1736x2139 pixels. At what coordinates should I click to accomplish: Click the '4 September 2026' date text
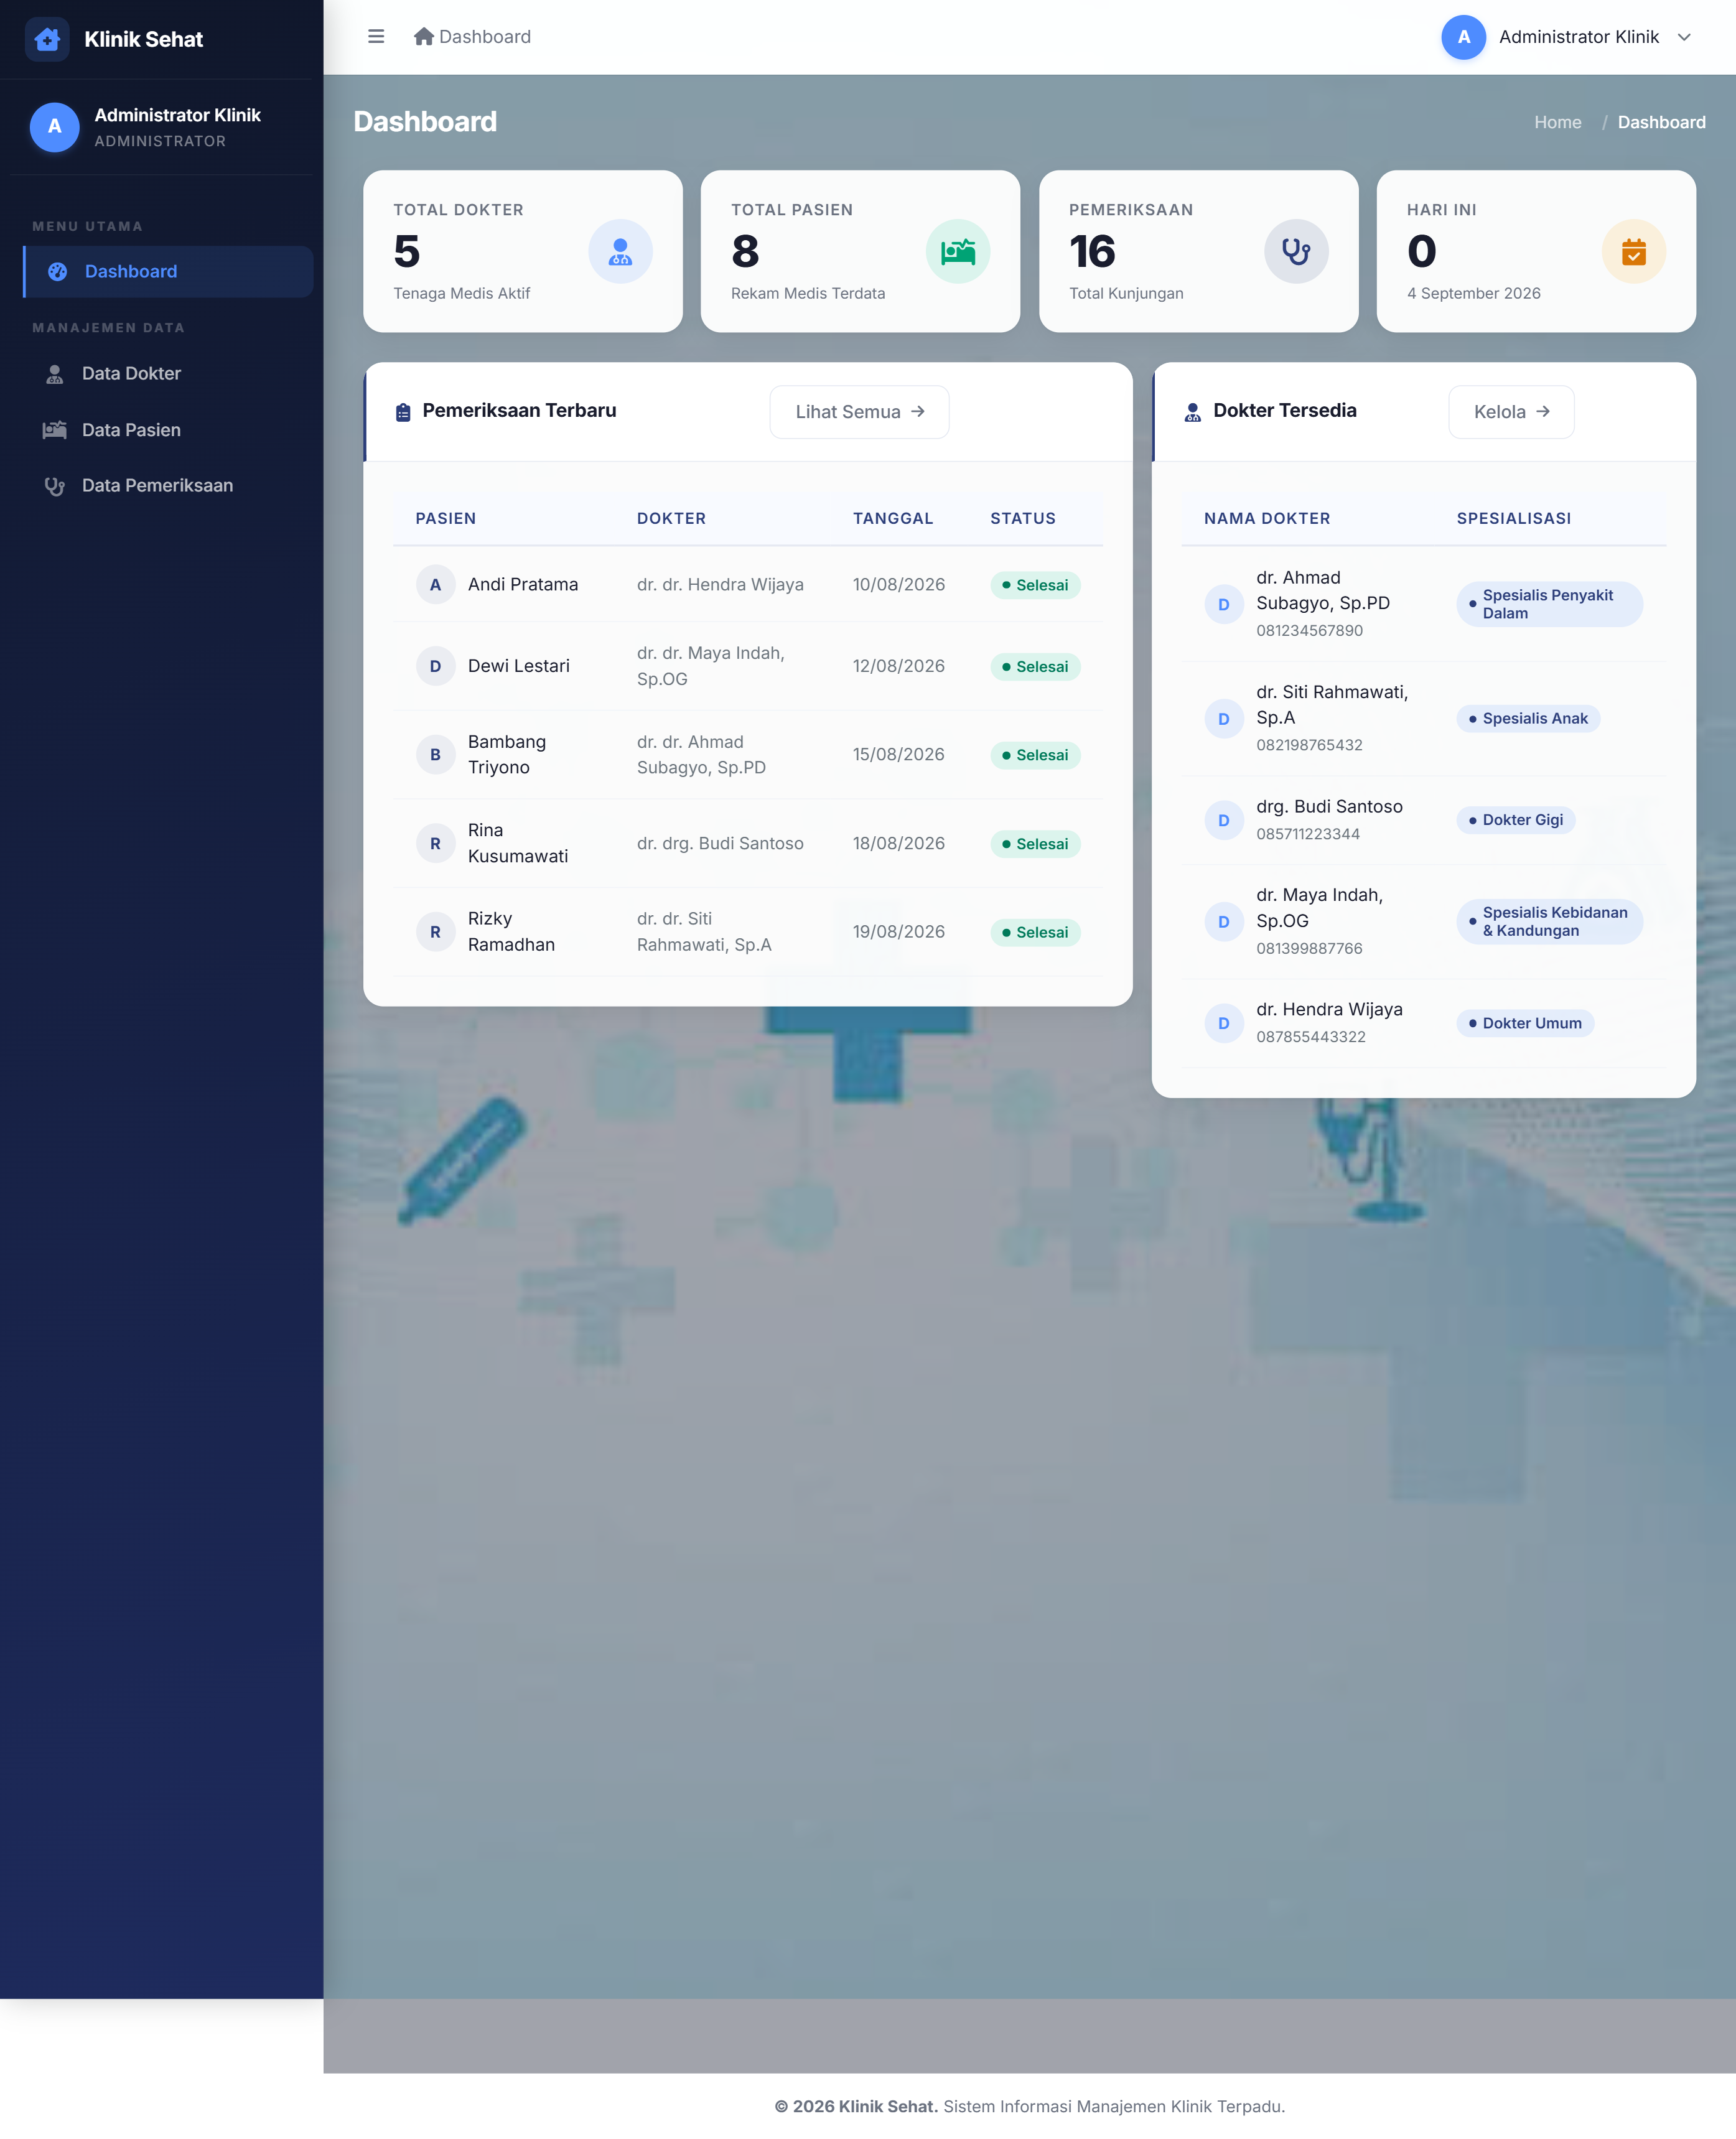point(1473,294)
